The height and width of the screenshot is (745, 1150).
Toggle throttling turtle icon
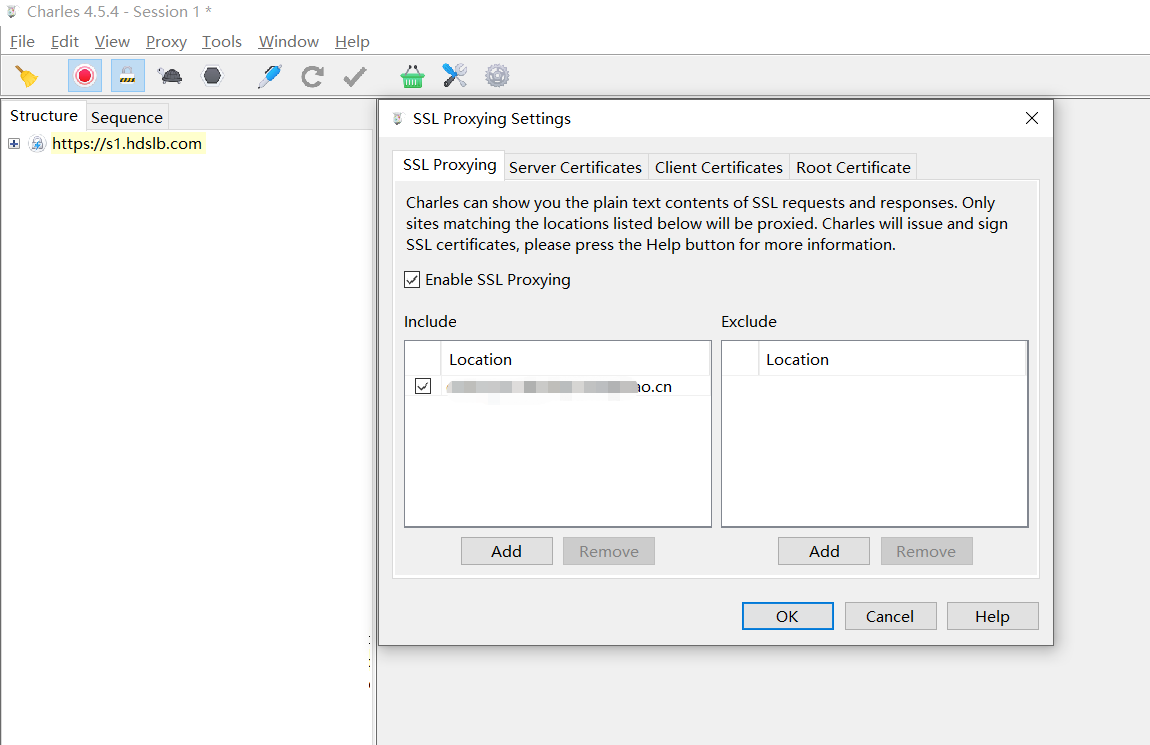(170, 76)
